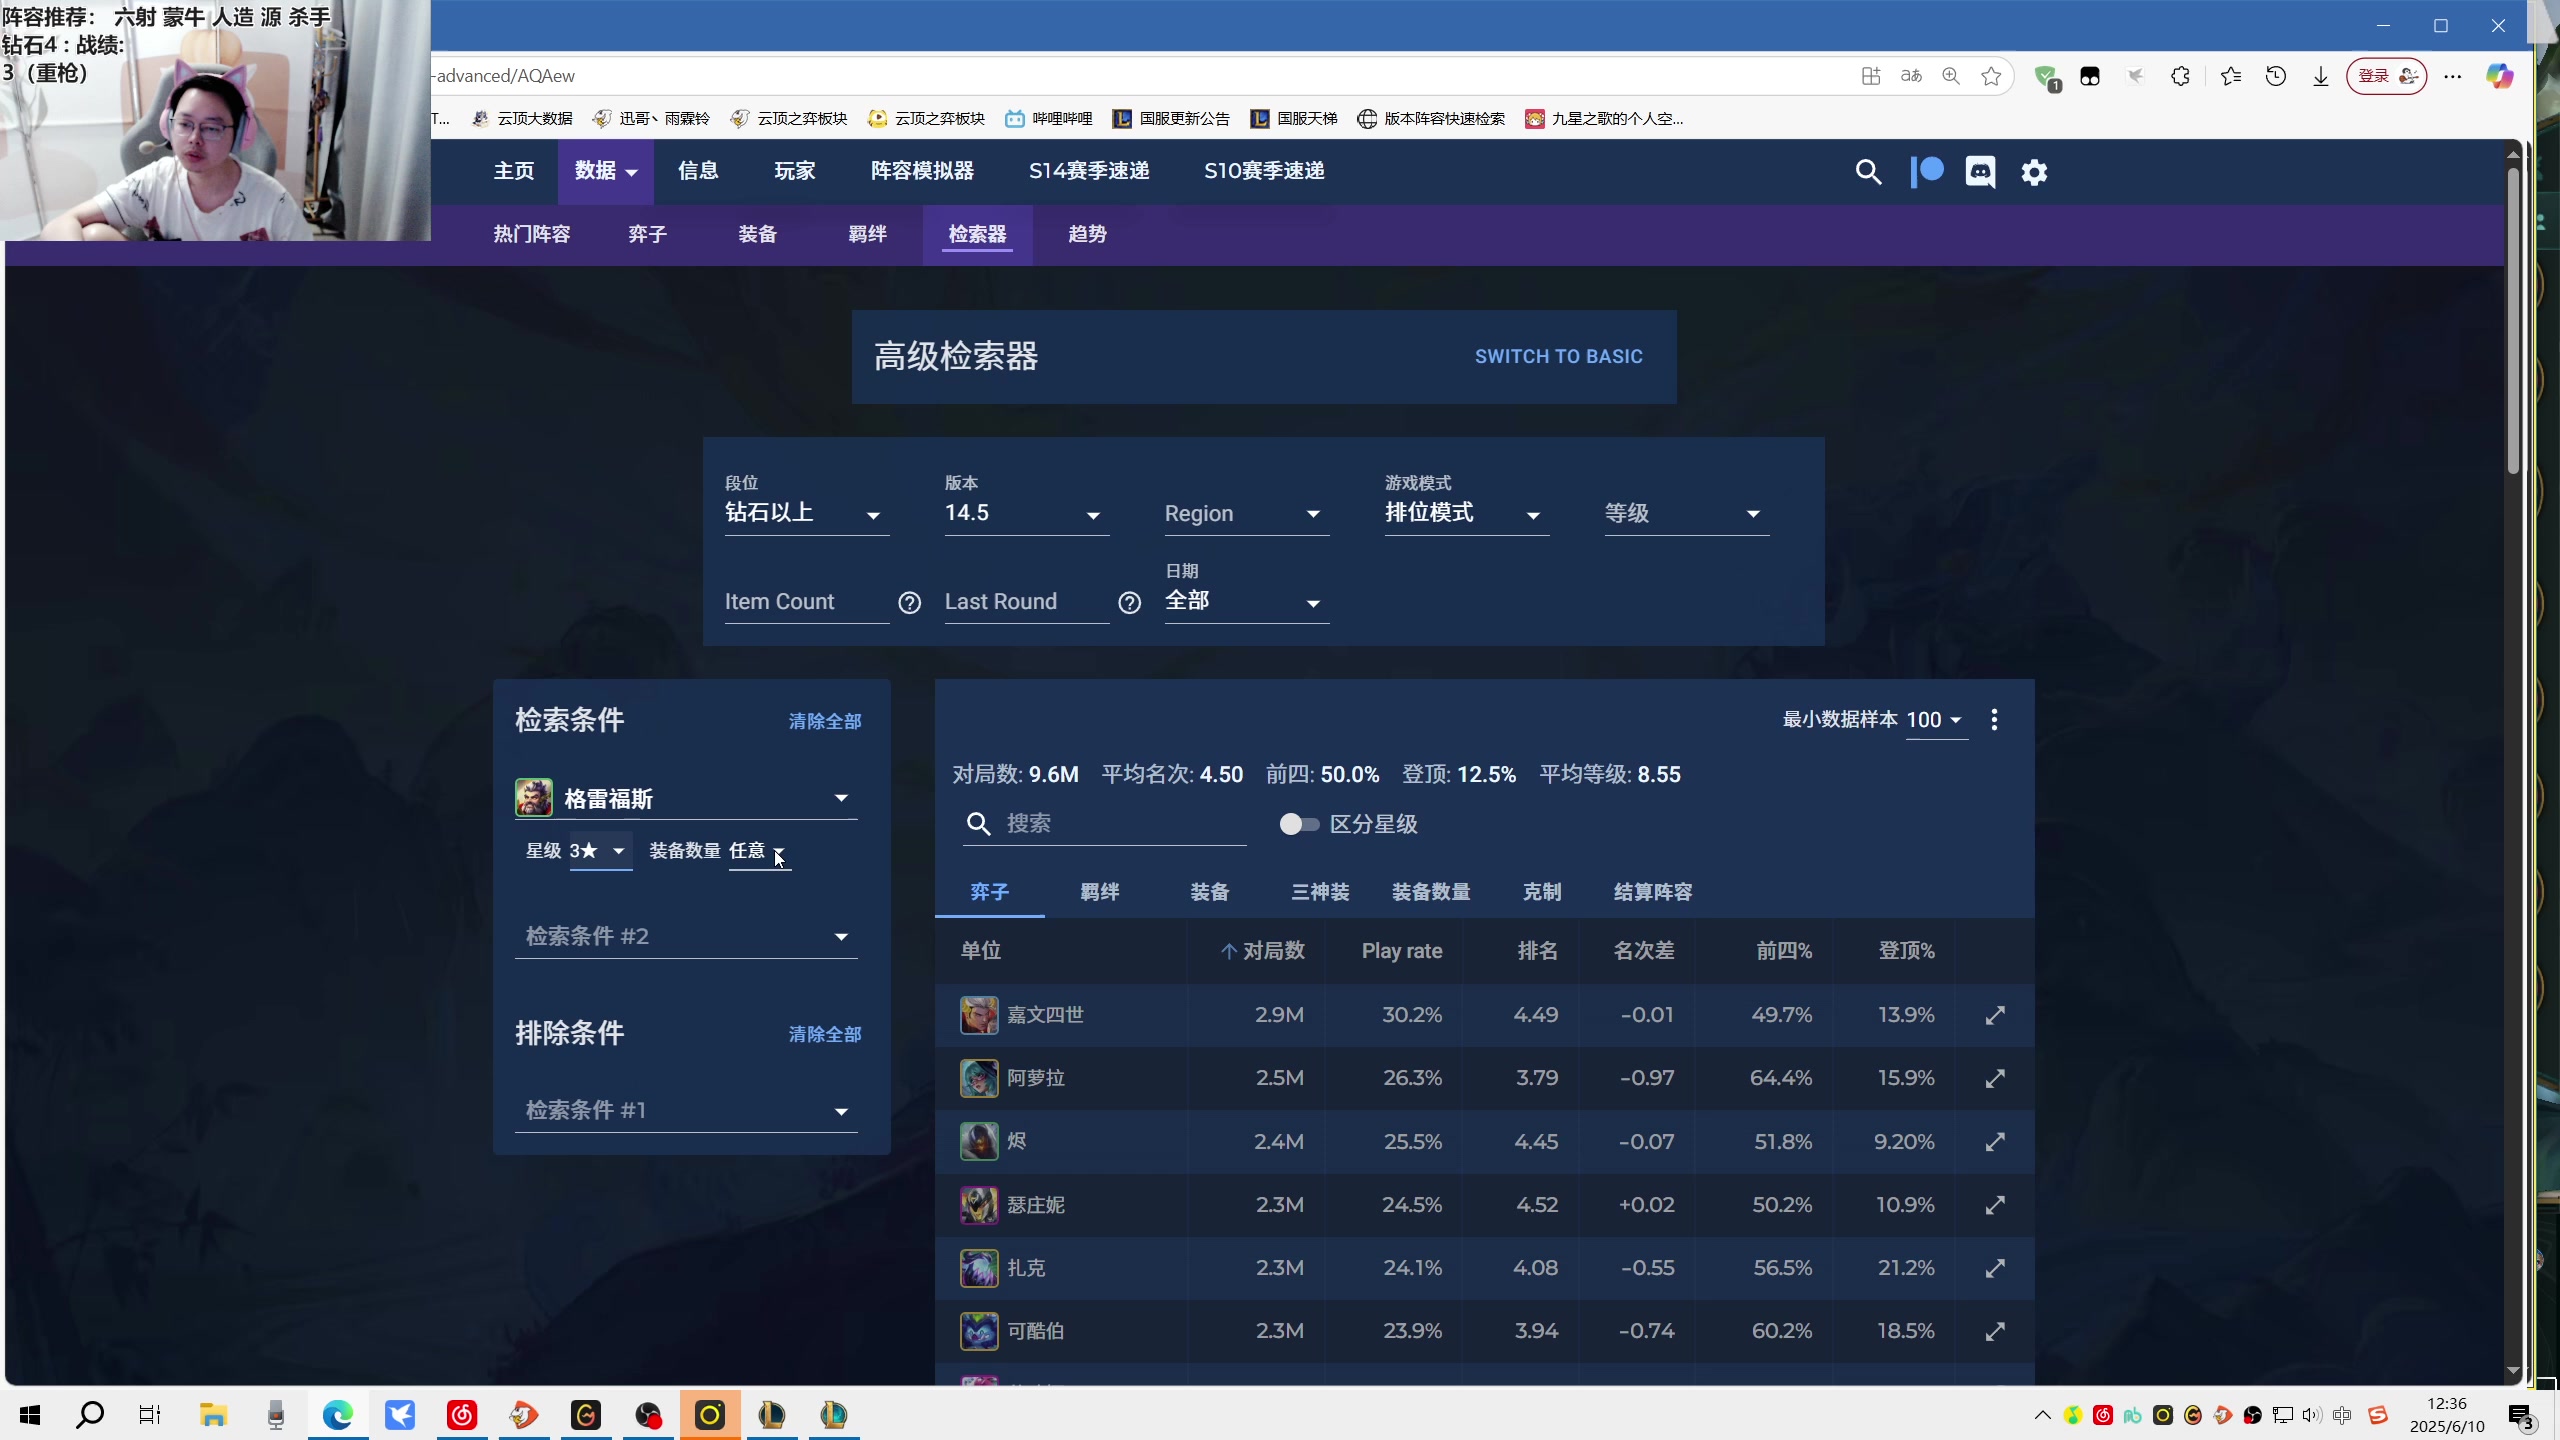Open the site search magnifier icon
Screen dimensions: 2560x1440
(x=1868, y=172)
